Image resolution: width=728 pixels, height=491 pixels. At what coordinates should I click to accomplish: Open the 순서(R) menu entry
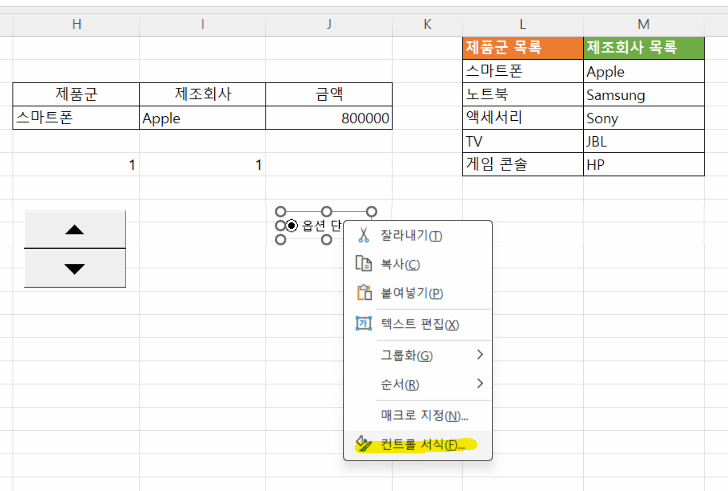coord(418,384)
